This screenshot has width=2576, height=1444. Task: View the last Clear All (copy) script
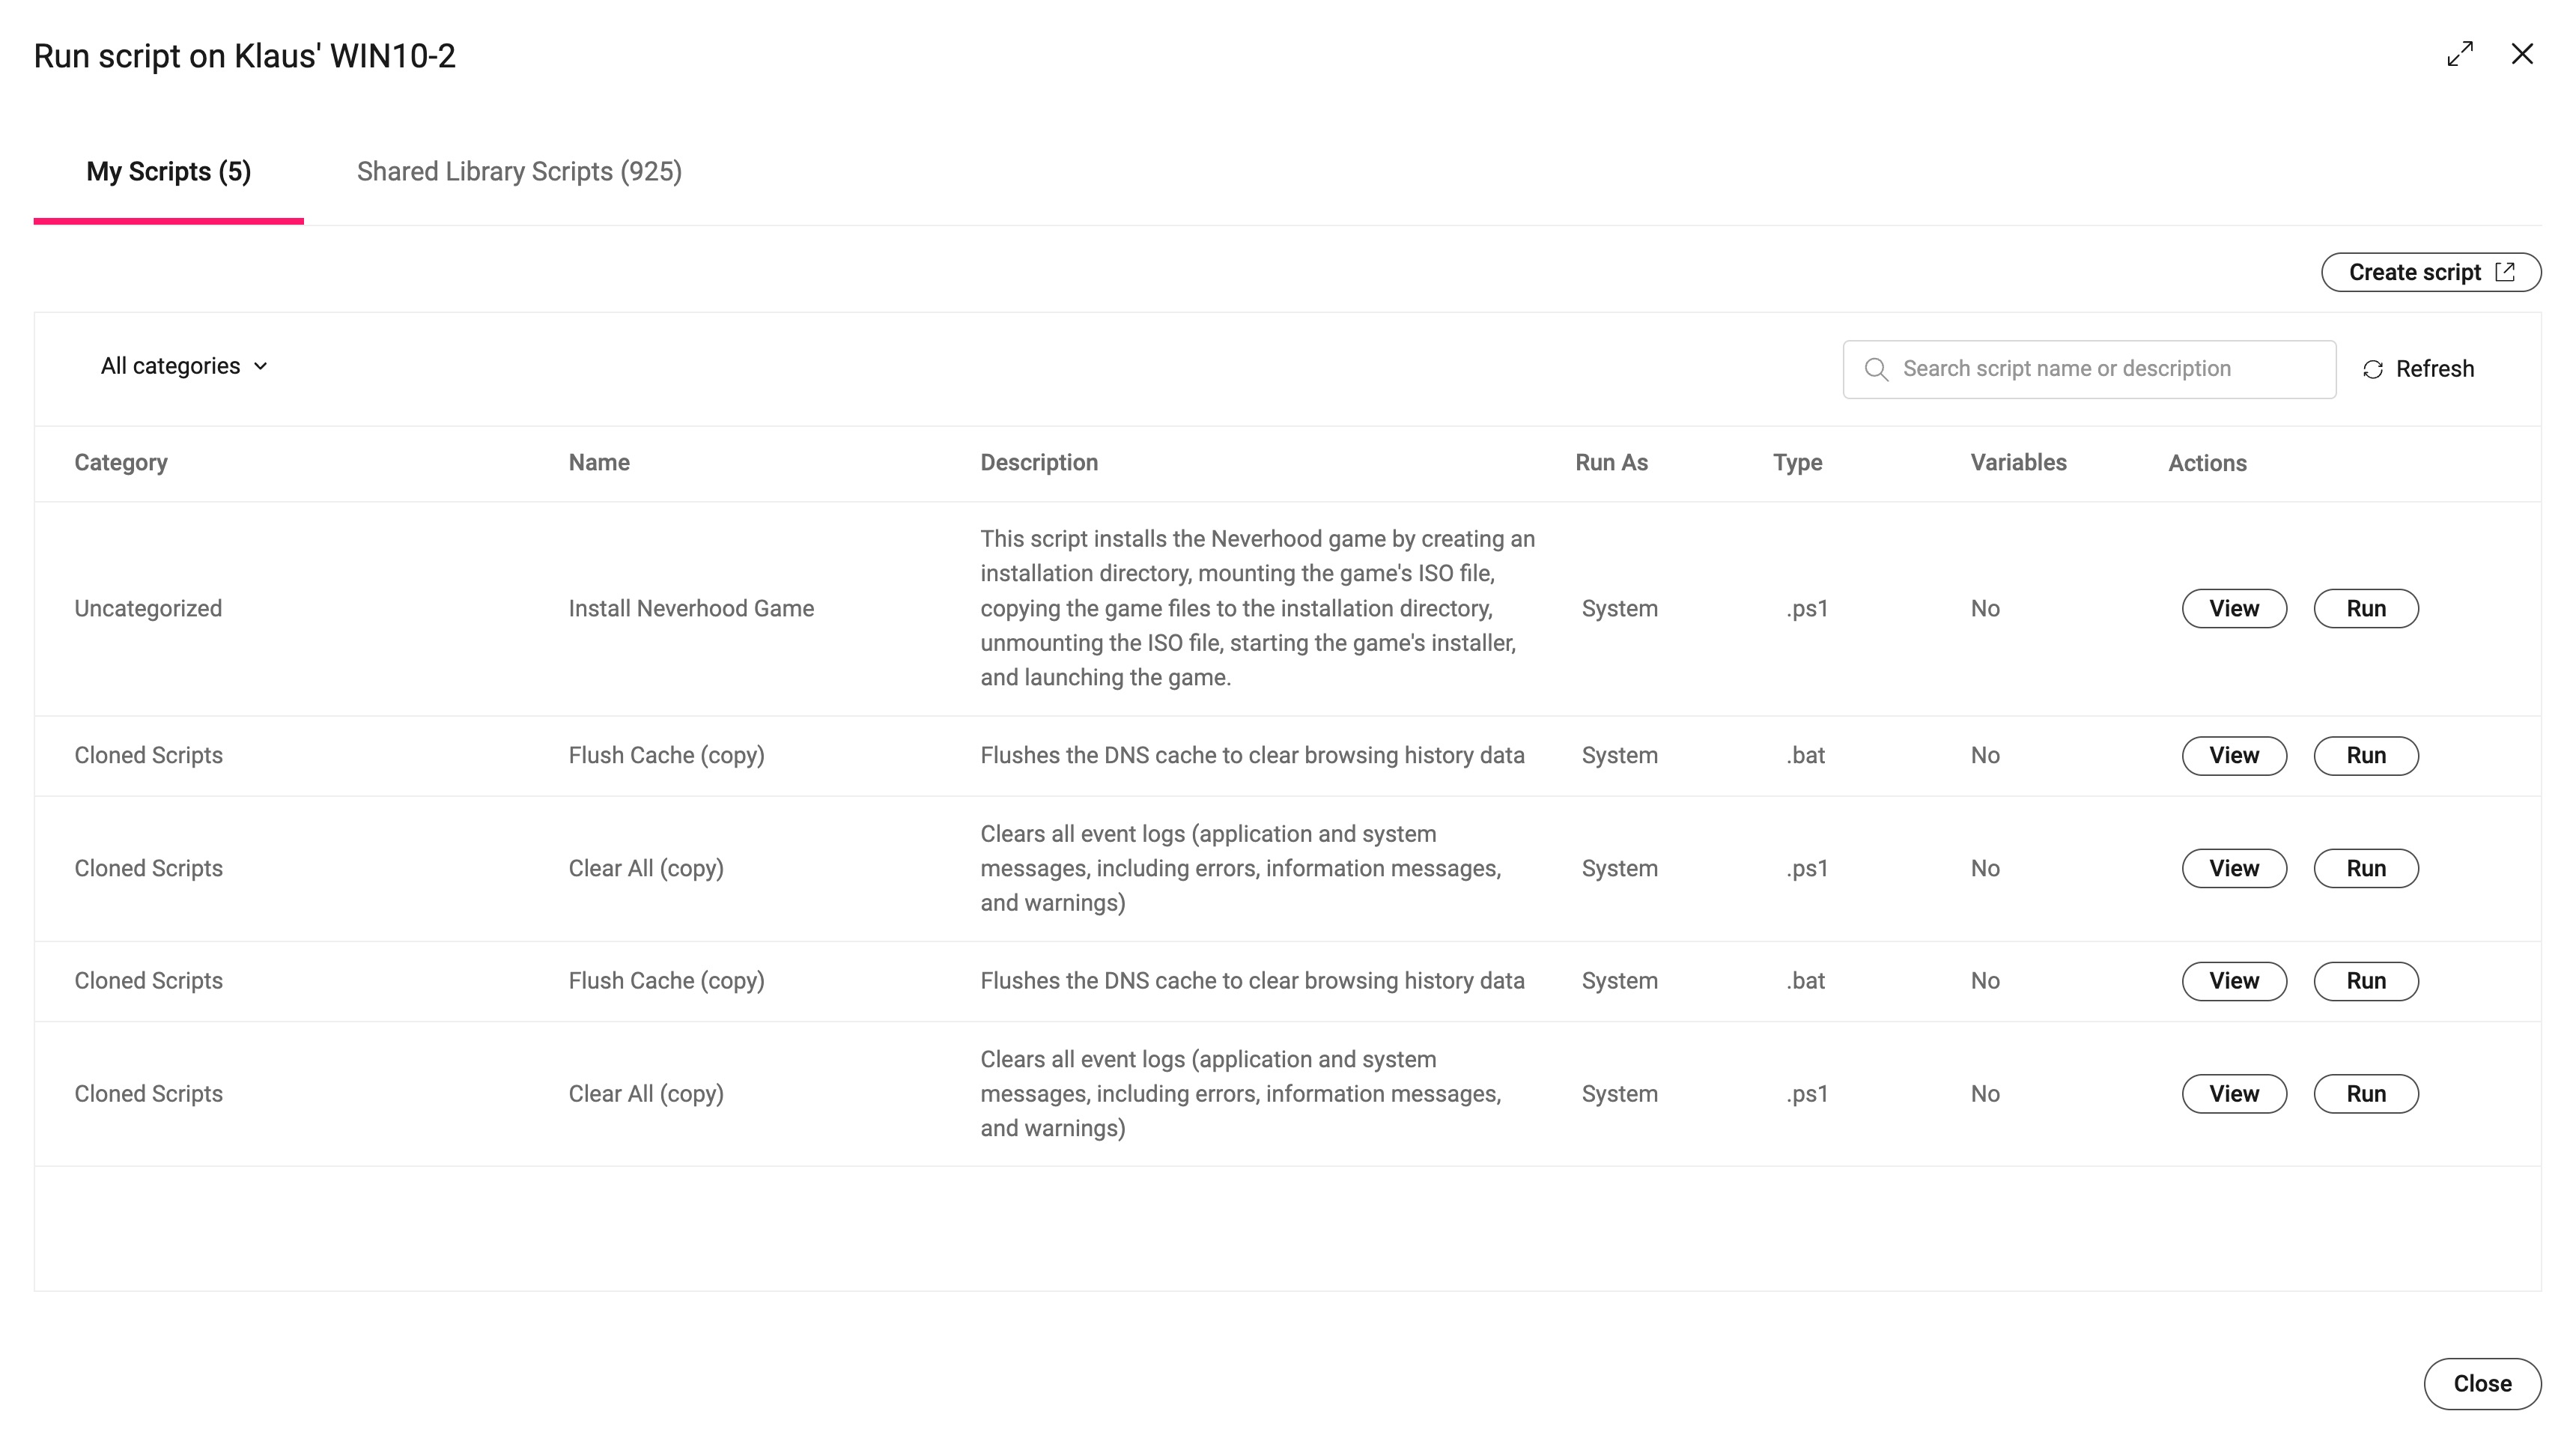coord(2233,1093)
